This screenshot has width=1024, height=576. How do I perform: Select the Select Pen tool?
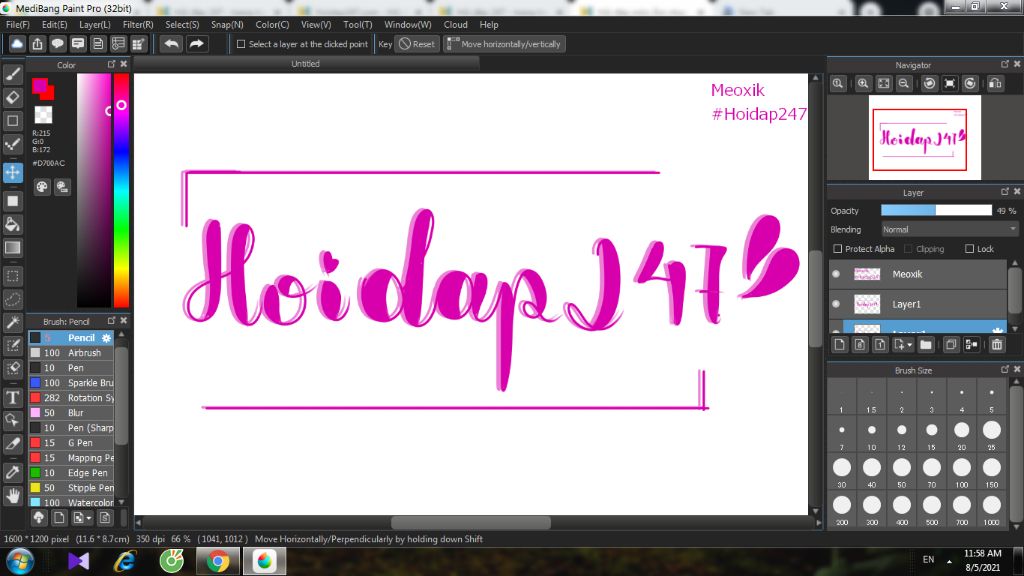pos(12,345)
